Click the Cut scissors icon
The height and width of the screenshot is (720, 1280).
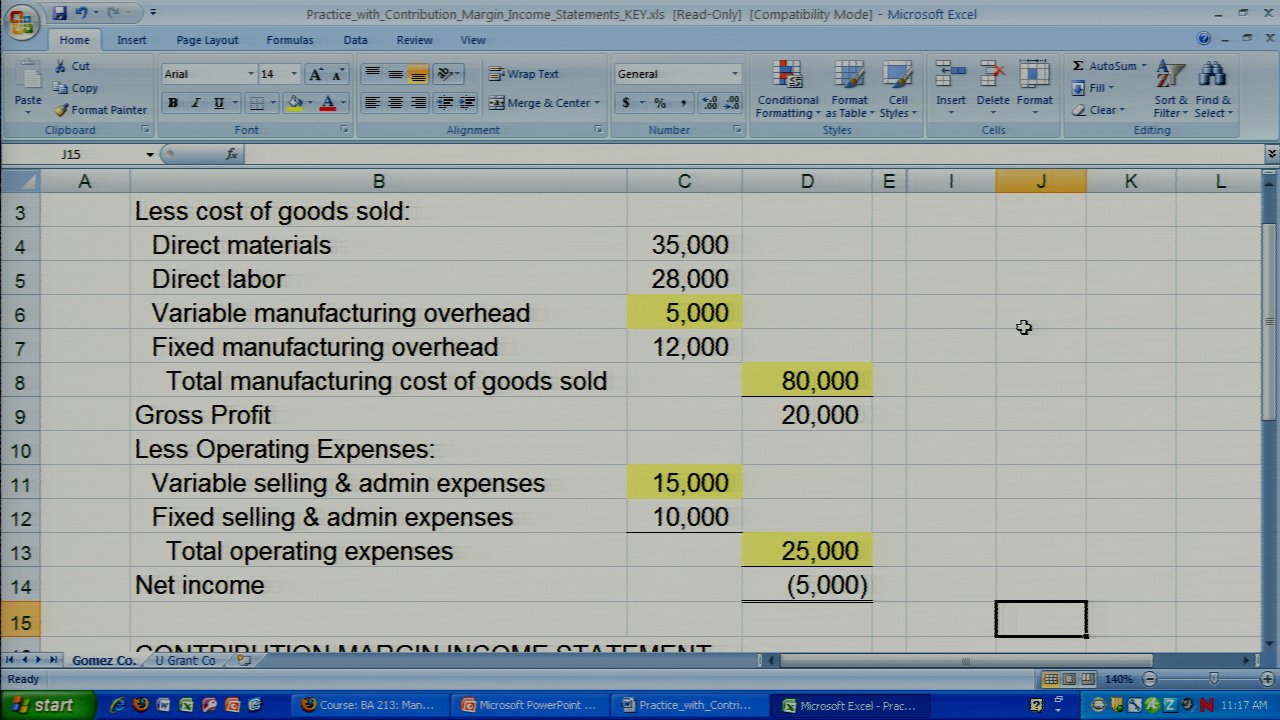pos(61,66)
